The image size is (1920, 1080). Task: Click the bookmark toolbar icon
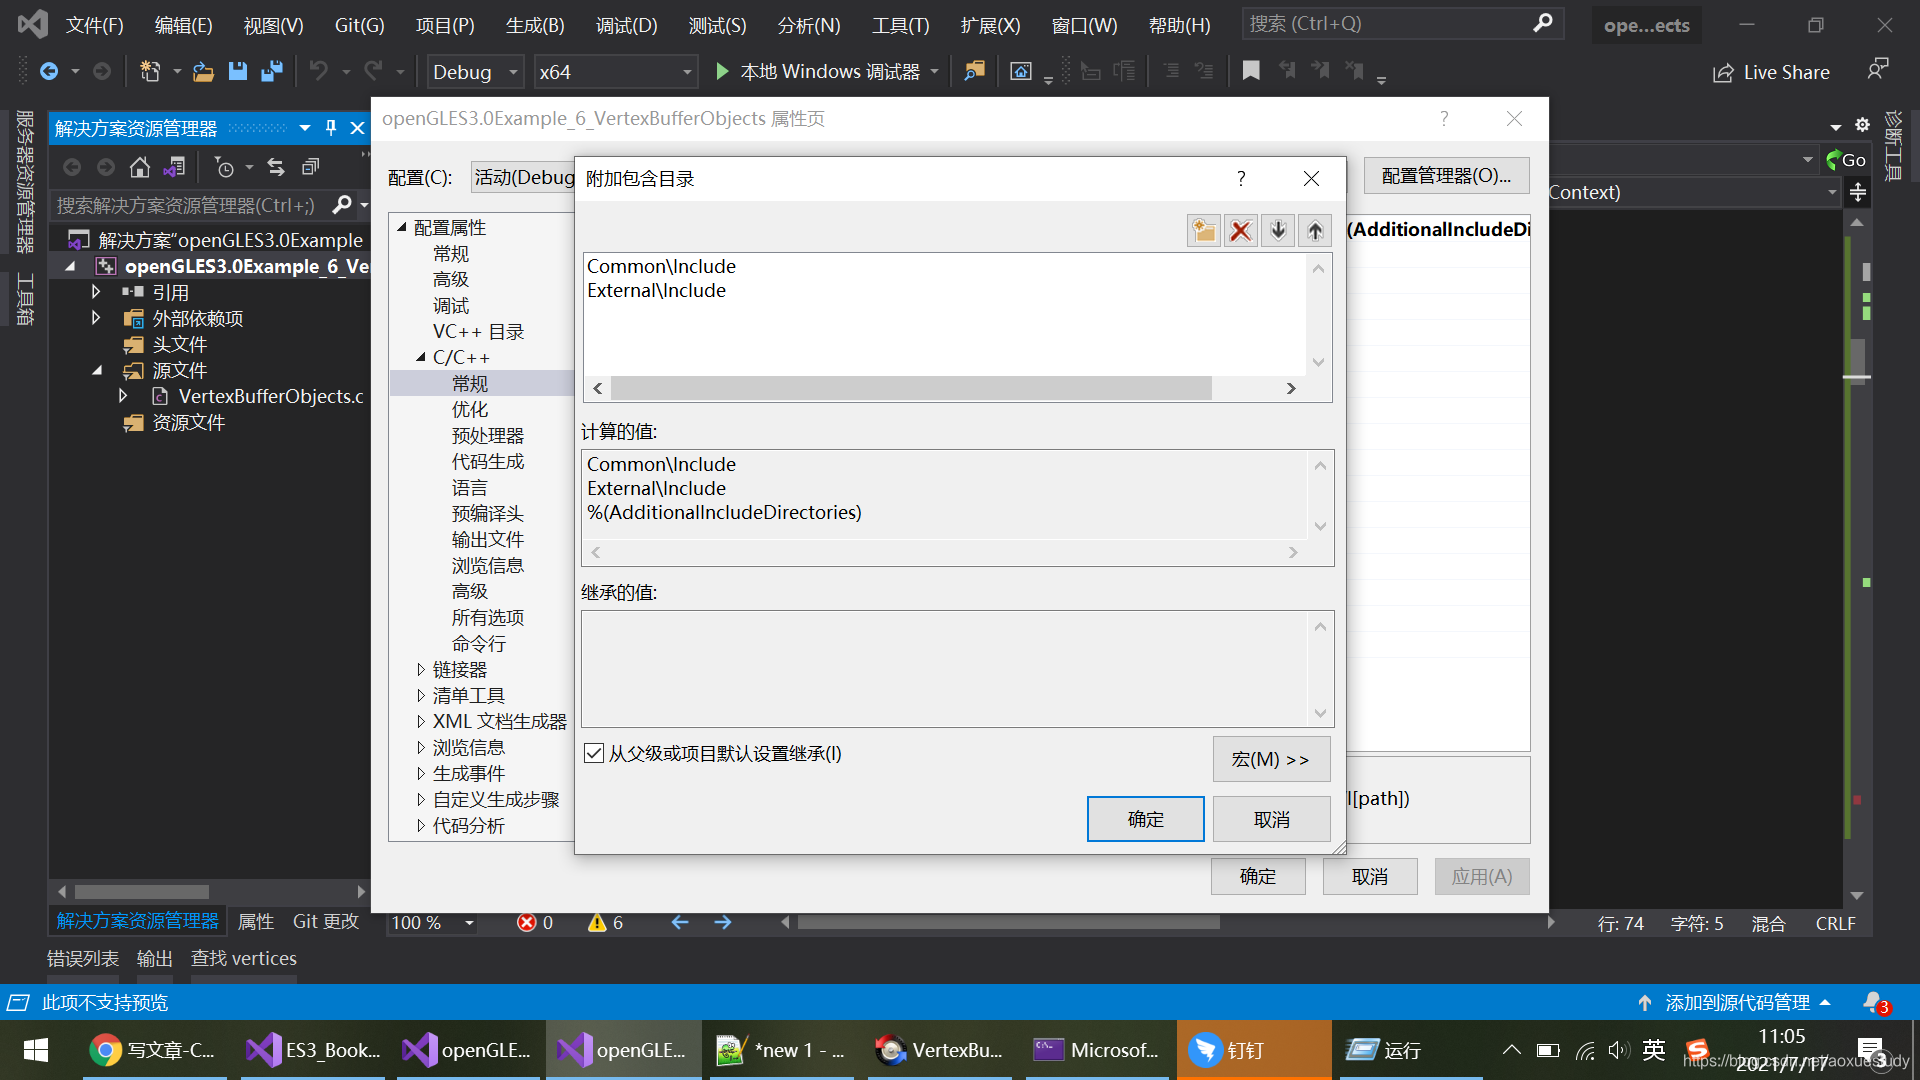point(1251,71)
